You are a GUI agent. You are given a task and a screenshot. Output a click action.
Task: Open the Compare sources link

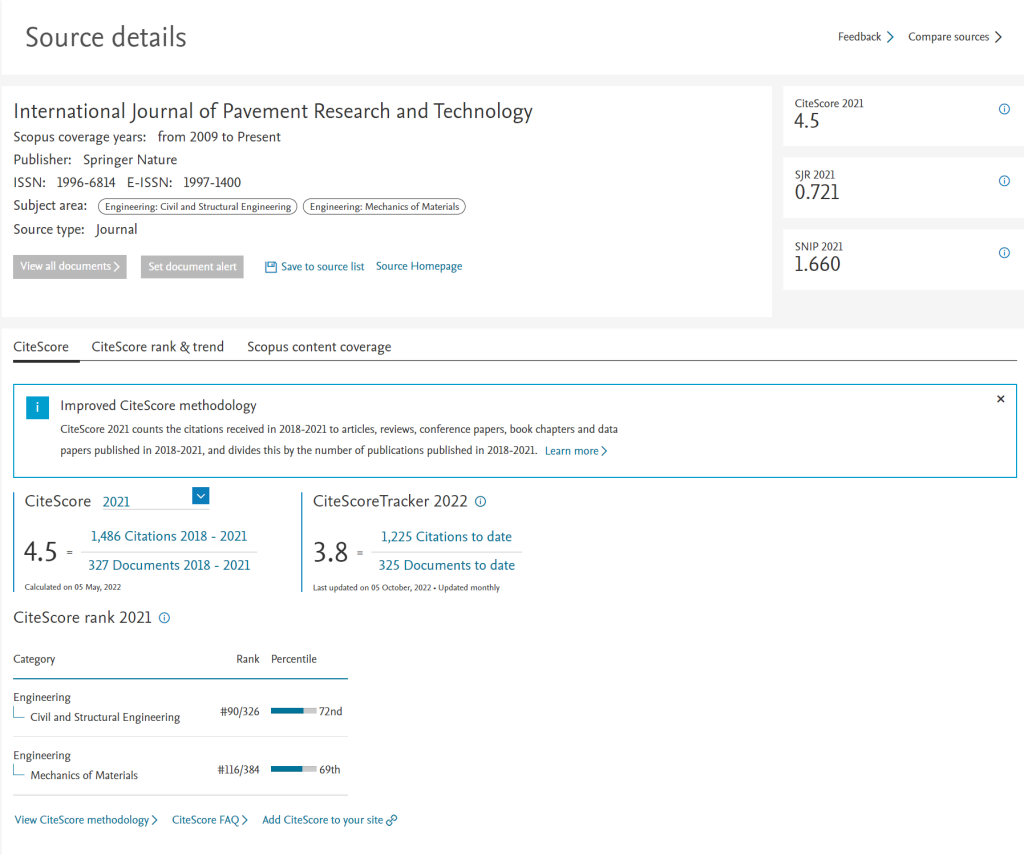click(x=954, y=37)
